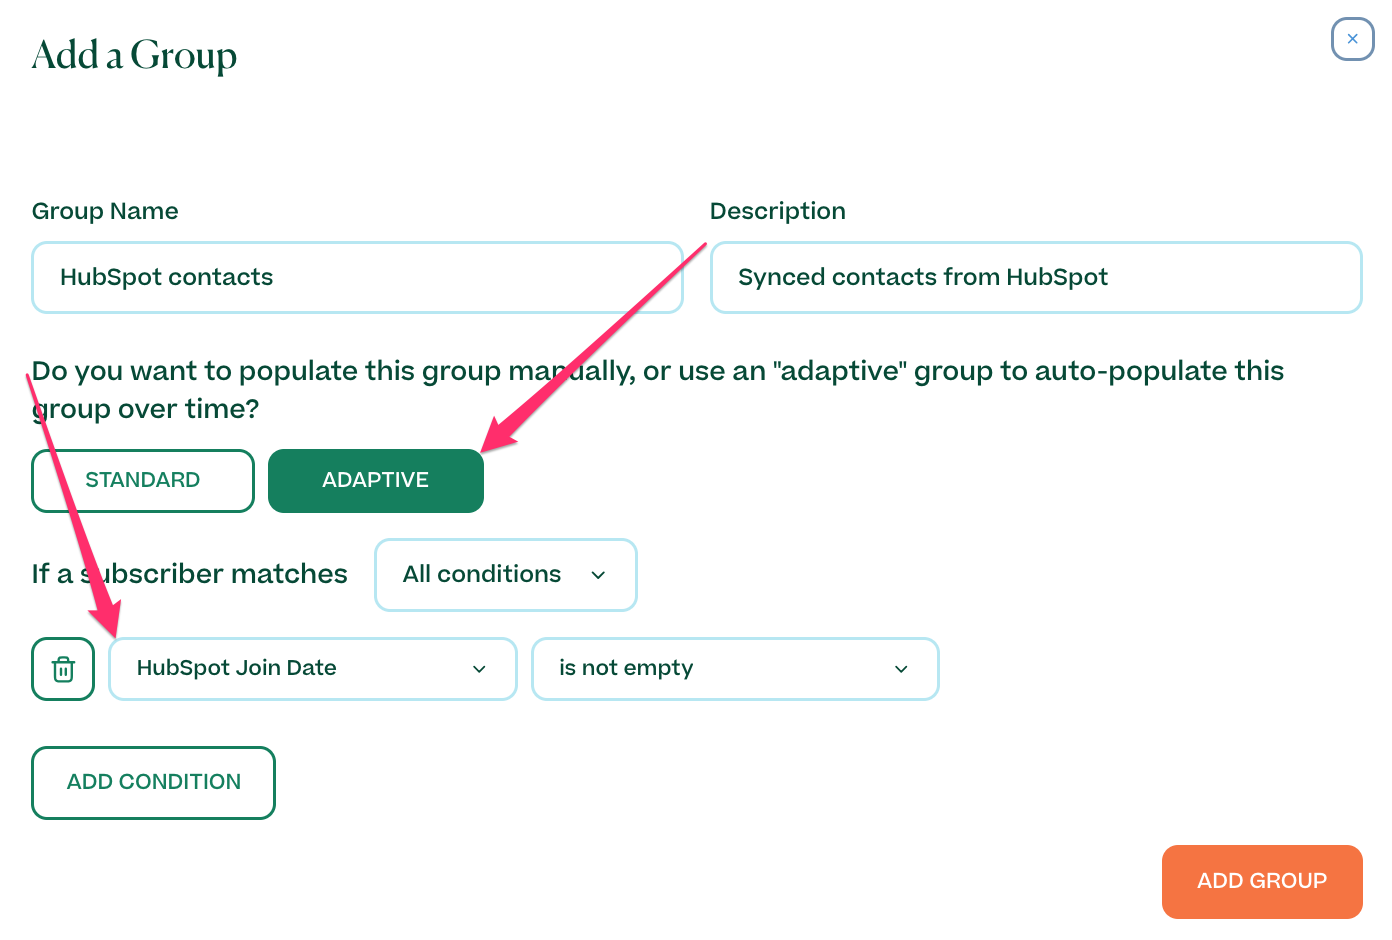
Task: Open the 'is not empty' operator dropdown
Action: pos(735,669)
